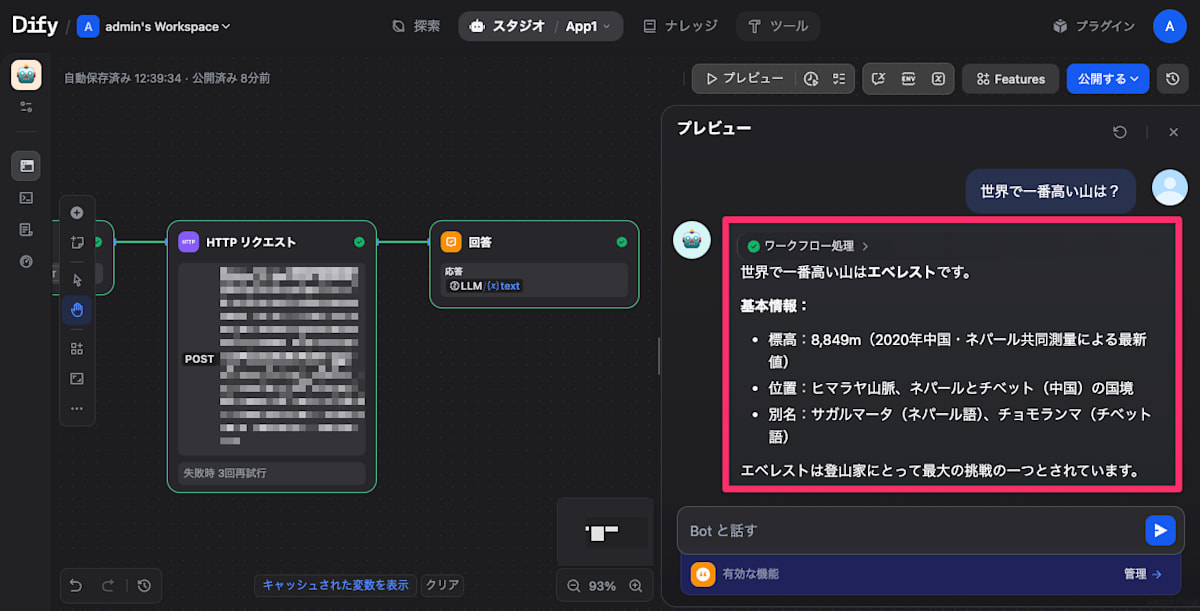1200x611 pixels.
Task: Send the chat message
Action: tap(1159, 531)
